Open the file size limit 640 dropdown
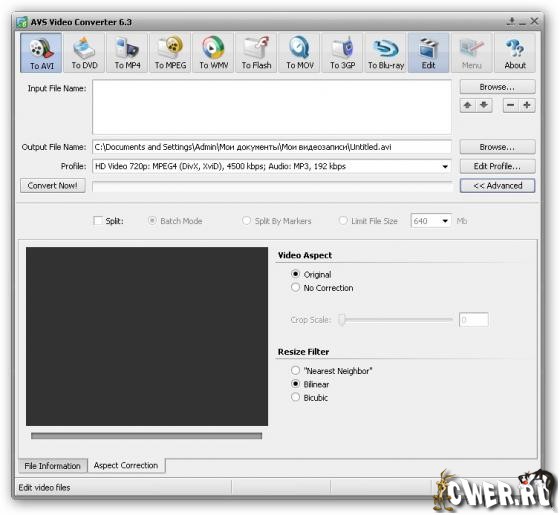560x515 pixels. coord(445,221)
